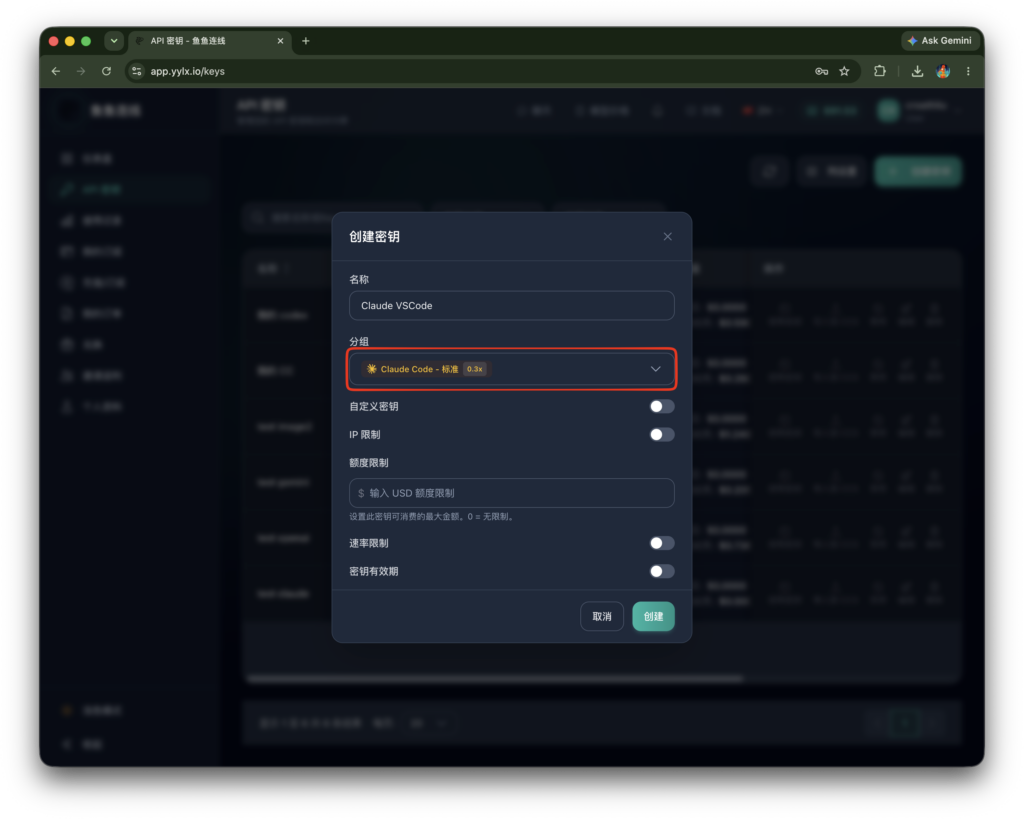Click the 取消 button
This screenshot has width=1024, height=819.
point(601,616)
